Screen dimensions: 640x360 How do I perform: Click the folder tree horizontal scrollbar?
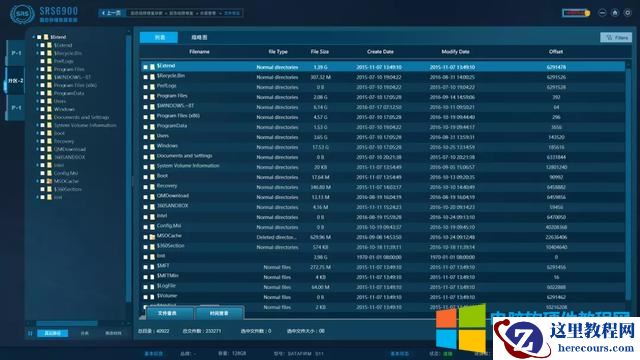(67, 323)
